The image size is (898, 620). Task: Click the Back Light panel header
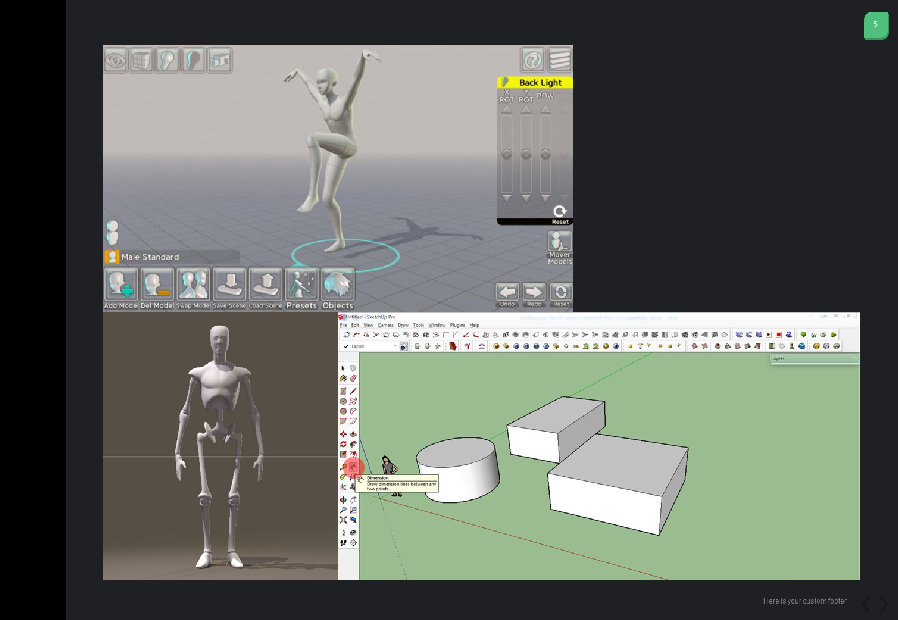[535, 82]
